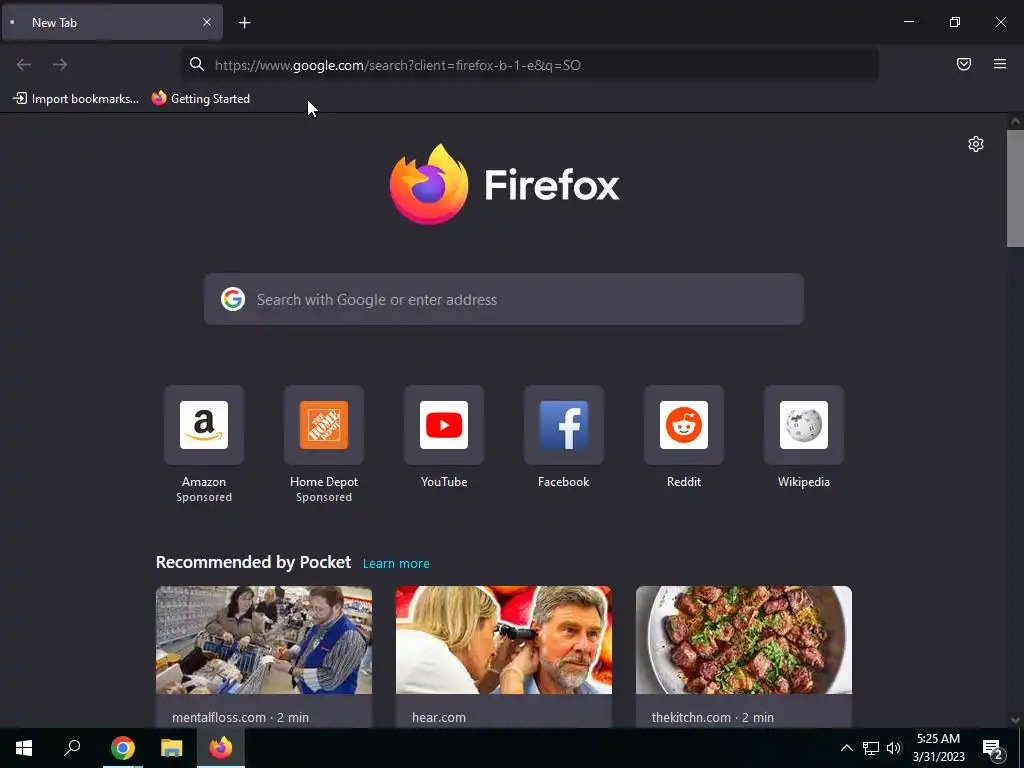1024x768 pixels.
Task: Go back using the back arrow
Action: [24, 65]
